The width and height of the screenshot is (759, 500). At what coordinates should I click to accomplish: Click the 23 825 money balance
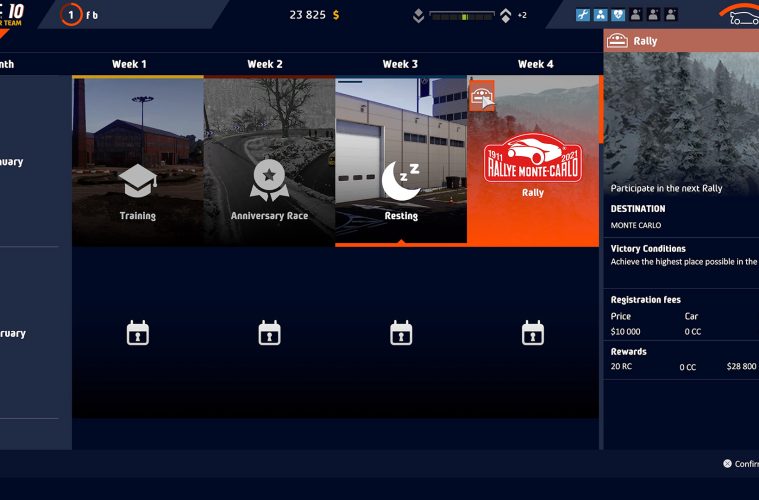[307, 15]
